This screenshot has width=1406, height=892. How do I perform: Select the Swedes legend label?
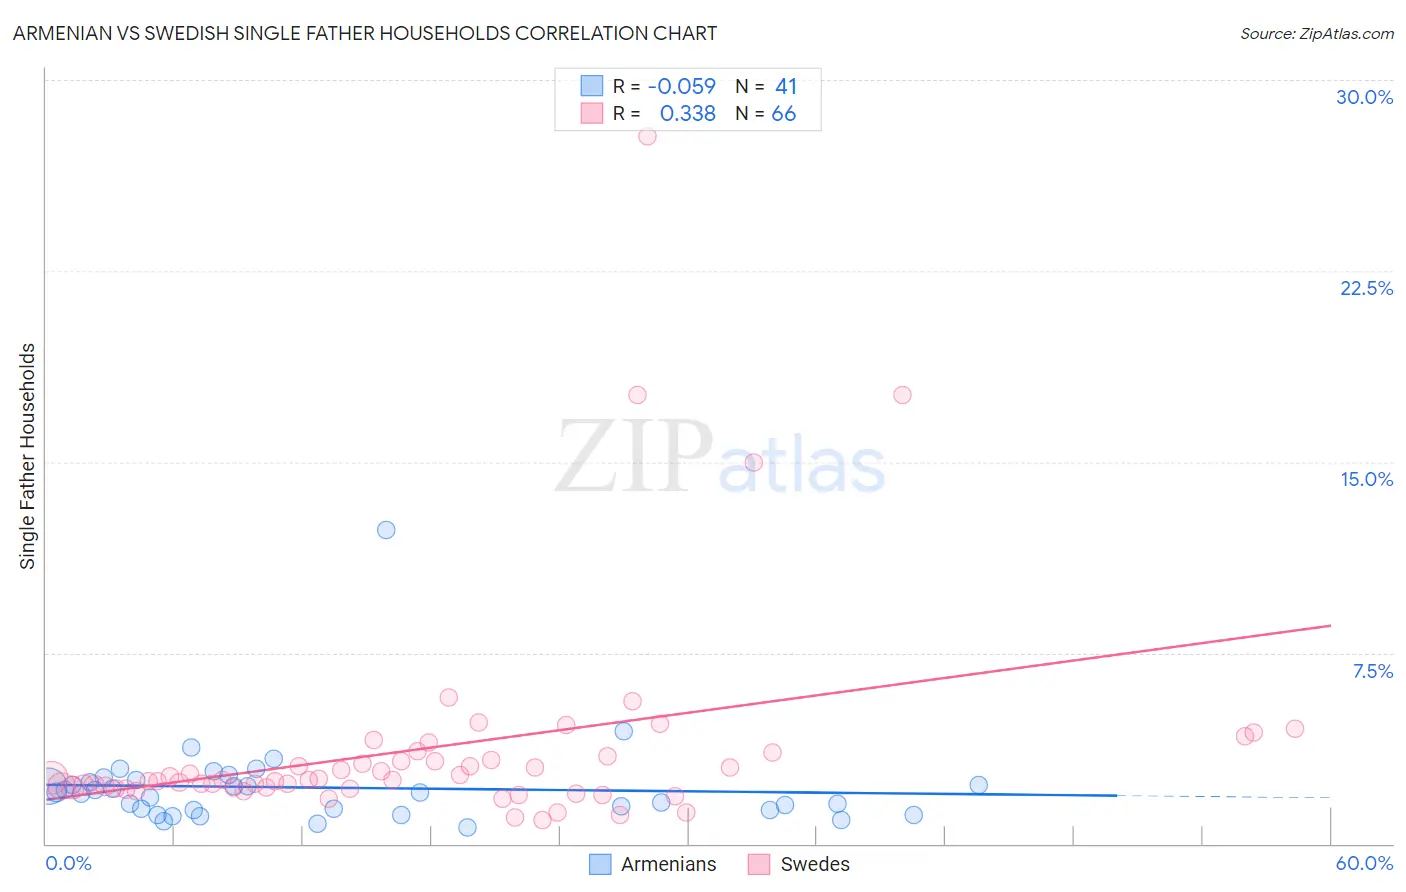click(x=815, y=864)
